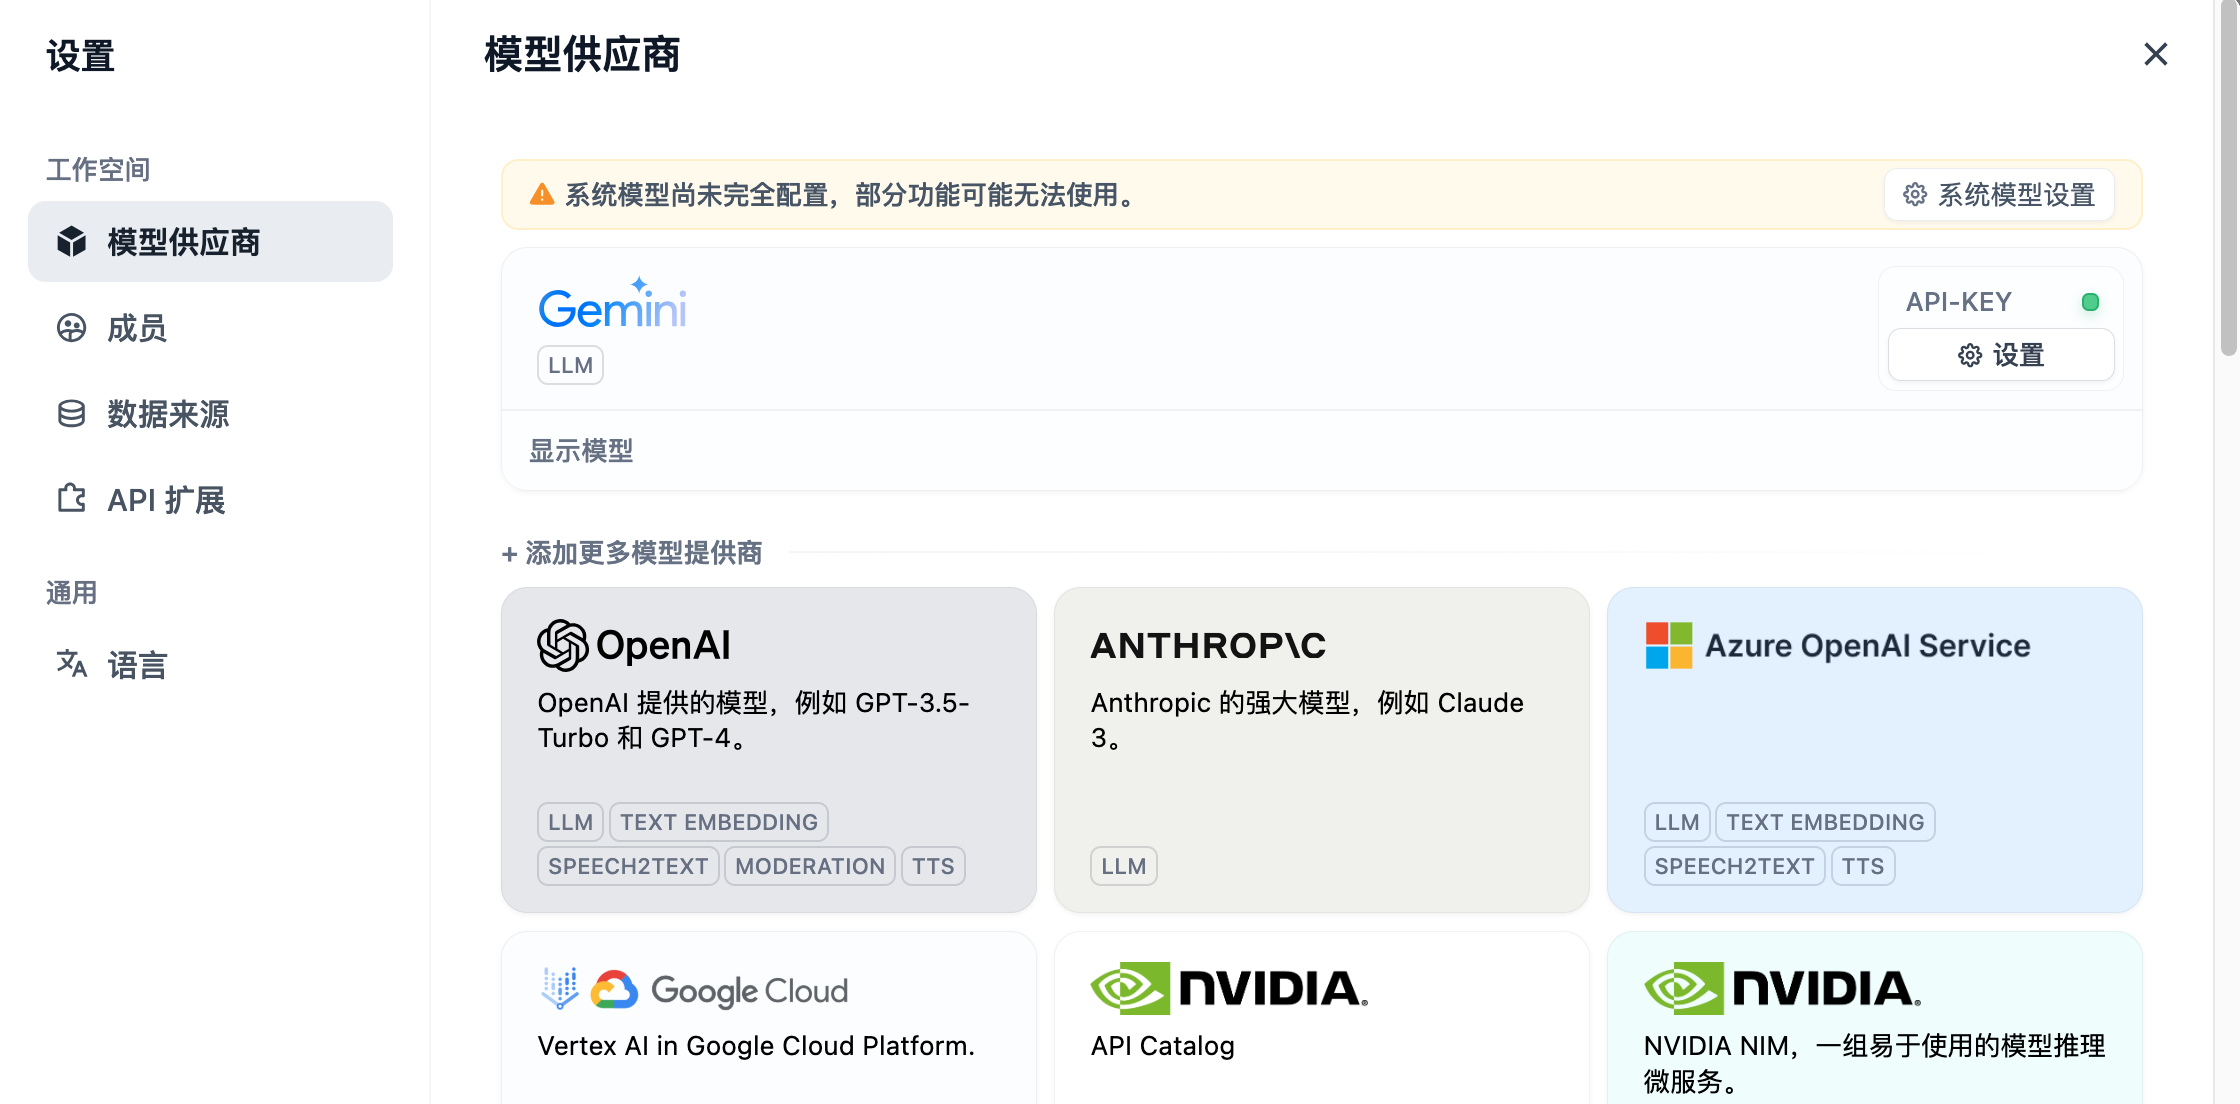The image size is (2240, 1104).
Task: Select the Azure OpenAI Service Microsoft logo
Action: tap(1669, 645)
